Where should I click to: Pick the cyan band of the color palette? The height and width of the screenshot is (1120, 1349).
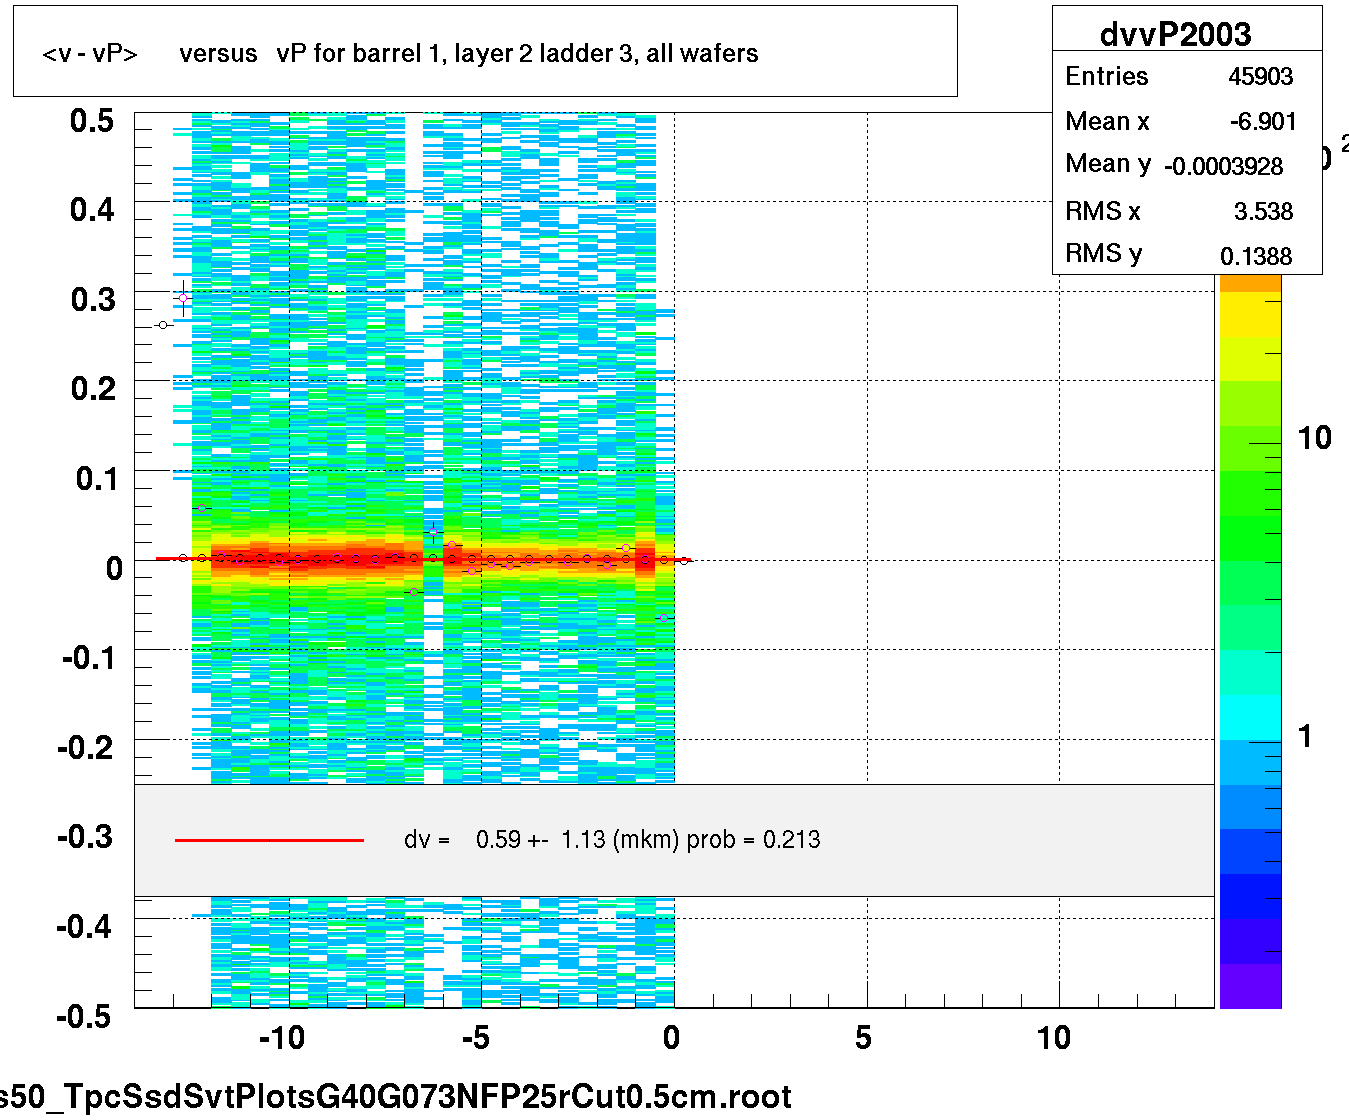tap(1250, 717)
